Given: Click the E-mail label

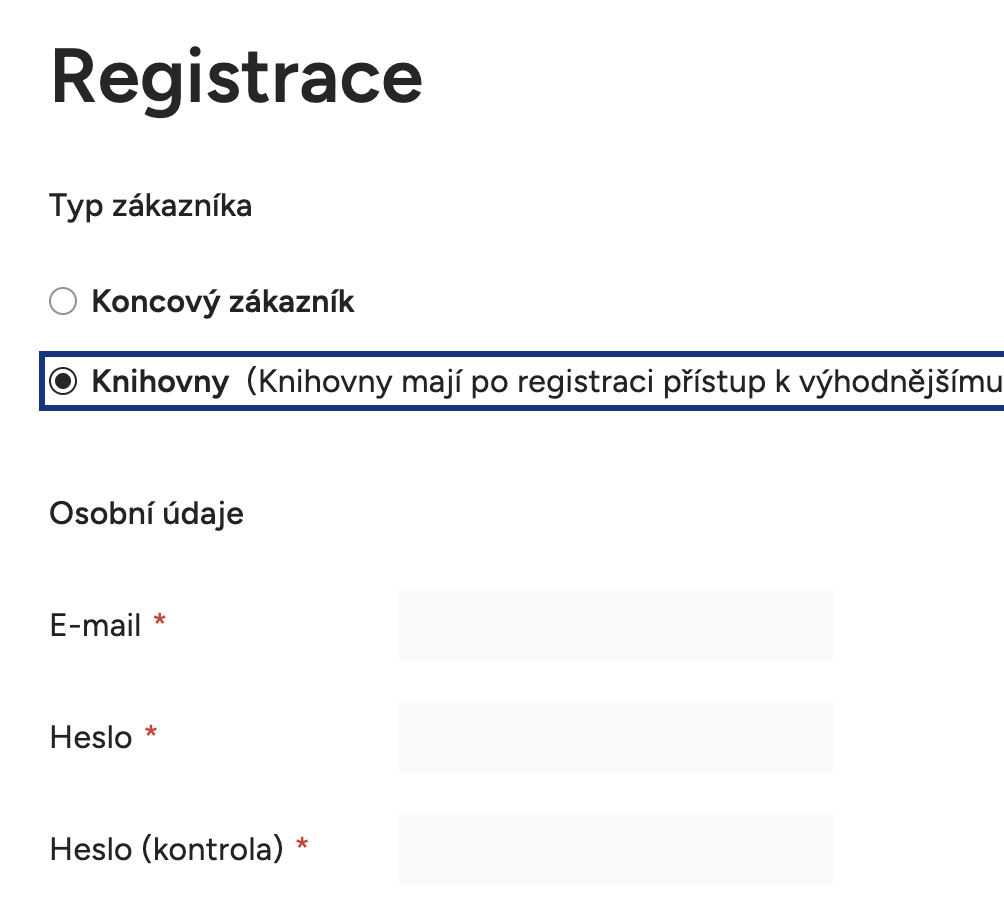Looking at the screenshot, I should click(93, 624).
